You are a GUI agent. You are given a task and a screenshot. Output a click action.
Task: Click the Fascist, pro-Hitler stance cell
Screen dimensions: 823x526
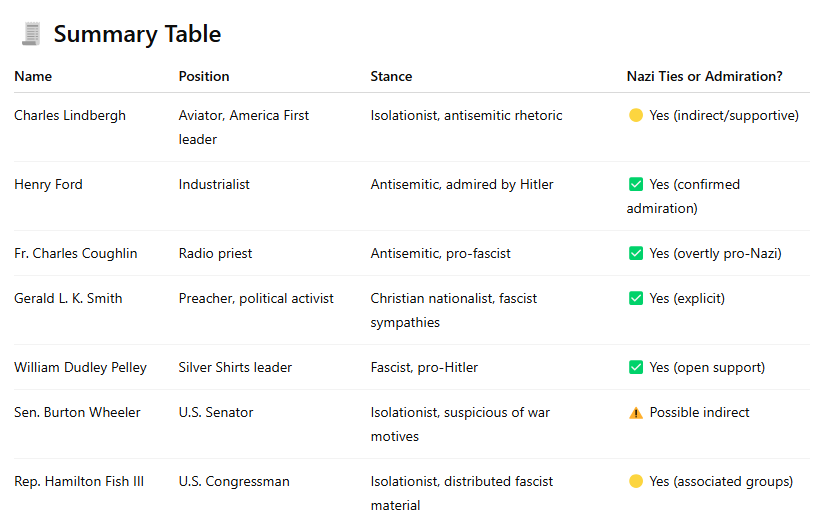click(x=424, y=367)
